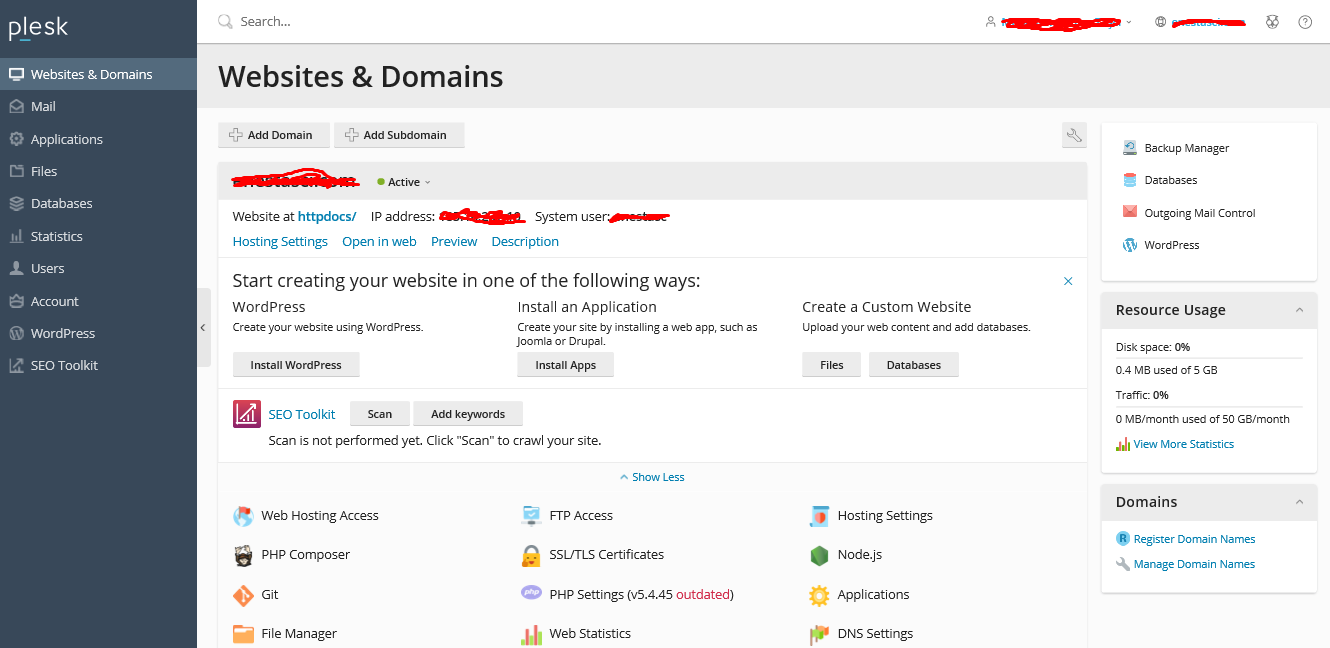Screen dimensions: 1330x648
Task: Click the Scan button
Action: pos(380,414)
